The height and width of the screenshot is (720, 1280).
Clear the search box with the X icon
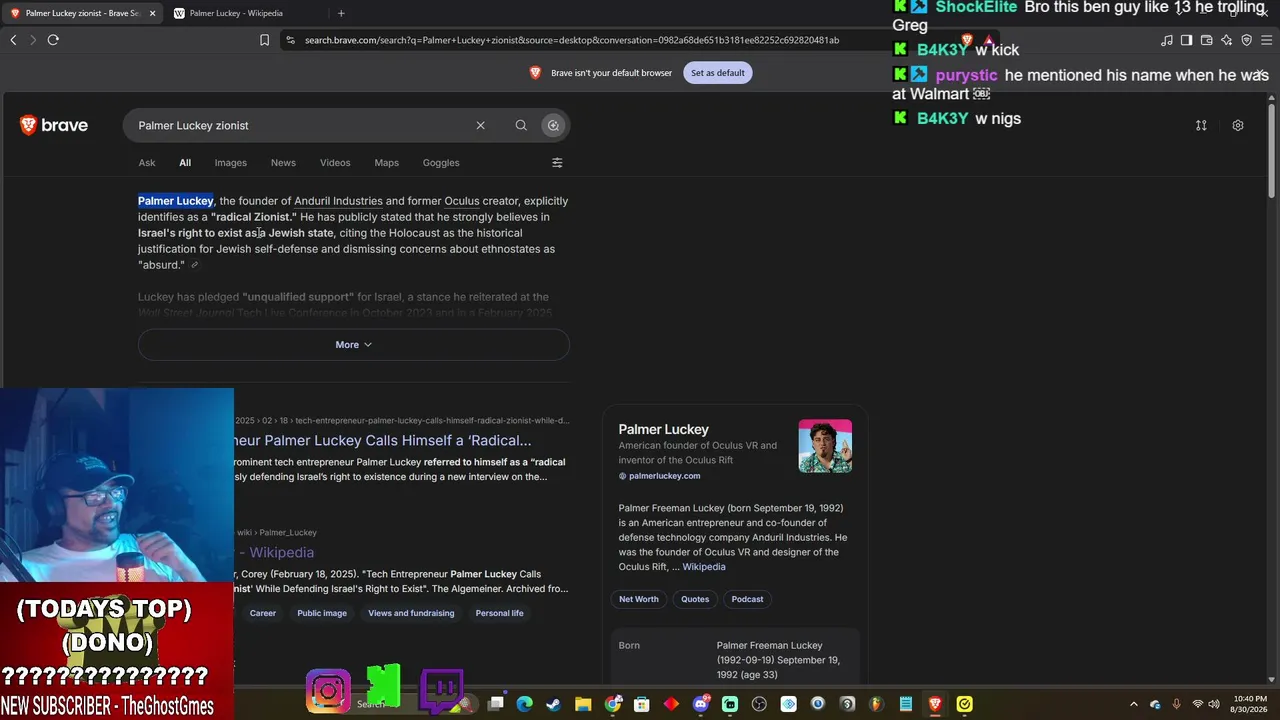click(480, 125)
